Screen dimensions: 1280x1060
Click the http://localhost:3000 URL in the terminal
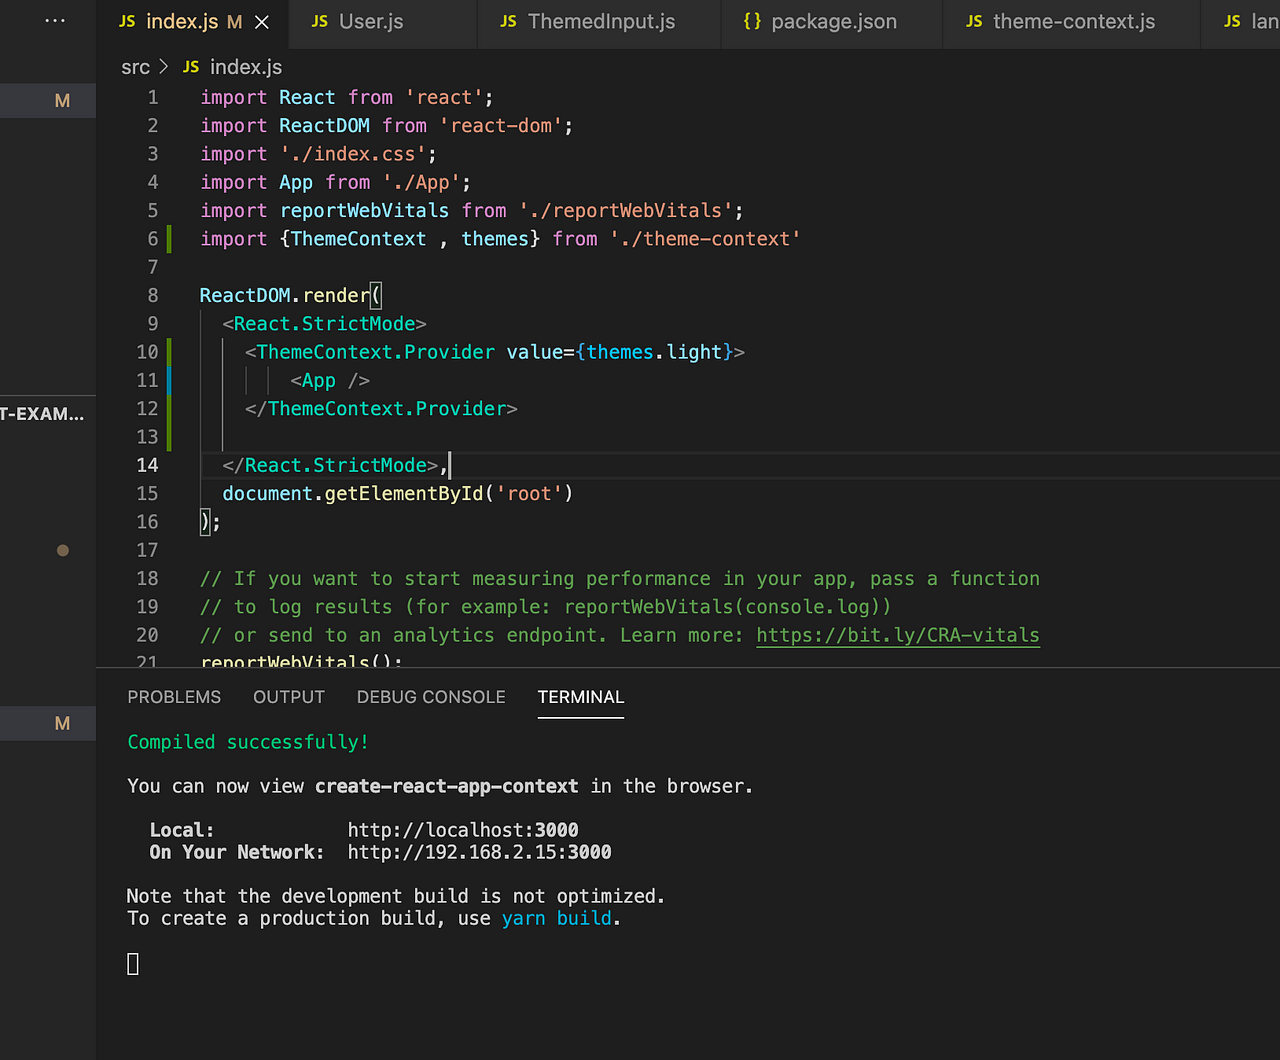pyautogui.click(x=463, y=830)
